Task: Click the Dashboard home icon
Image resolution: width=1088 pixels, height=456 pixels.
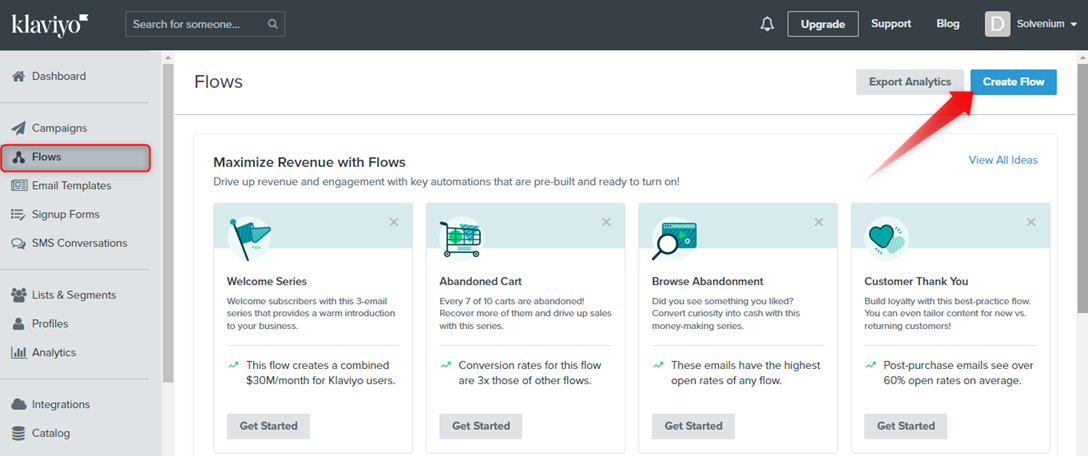Action: [19, 76]
